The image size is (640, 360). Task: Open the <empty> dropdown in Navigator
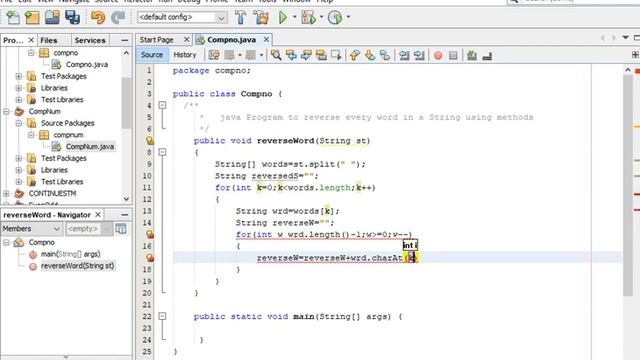[89, 229]
